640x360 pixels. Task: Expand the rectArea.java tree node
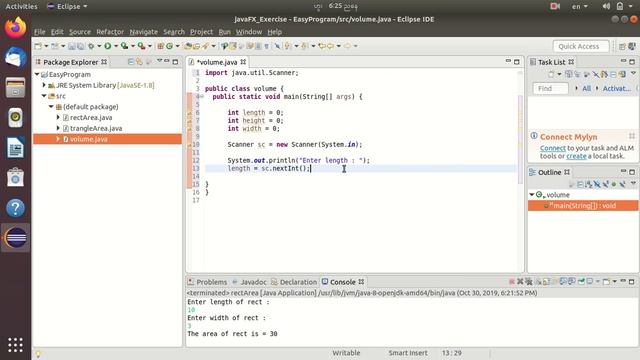[x=58, y=118]
